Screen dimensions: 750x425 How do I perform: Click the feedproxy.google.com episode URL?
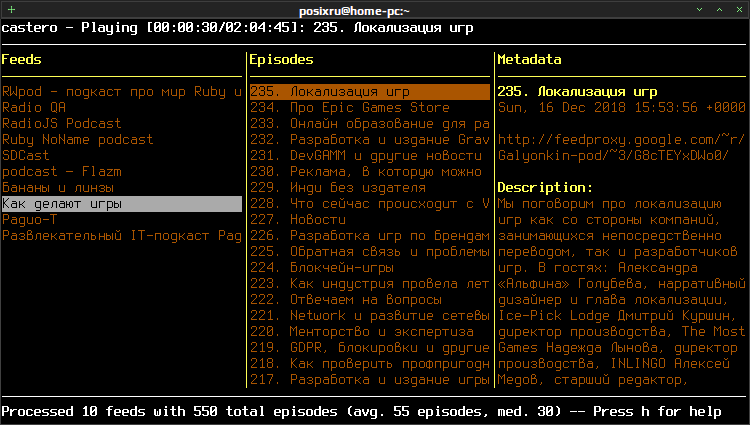coord(621,147)
